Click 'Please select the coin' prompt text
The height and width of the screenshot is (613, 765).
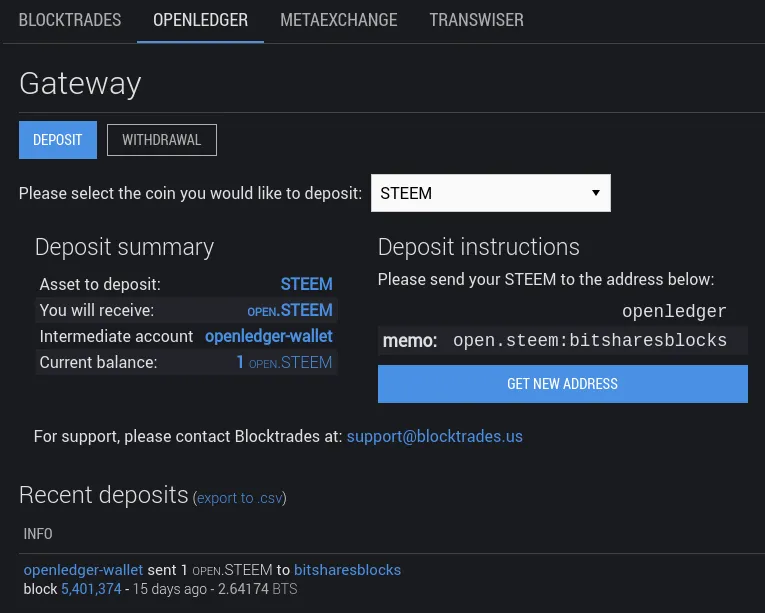190,193
